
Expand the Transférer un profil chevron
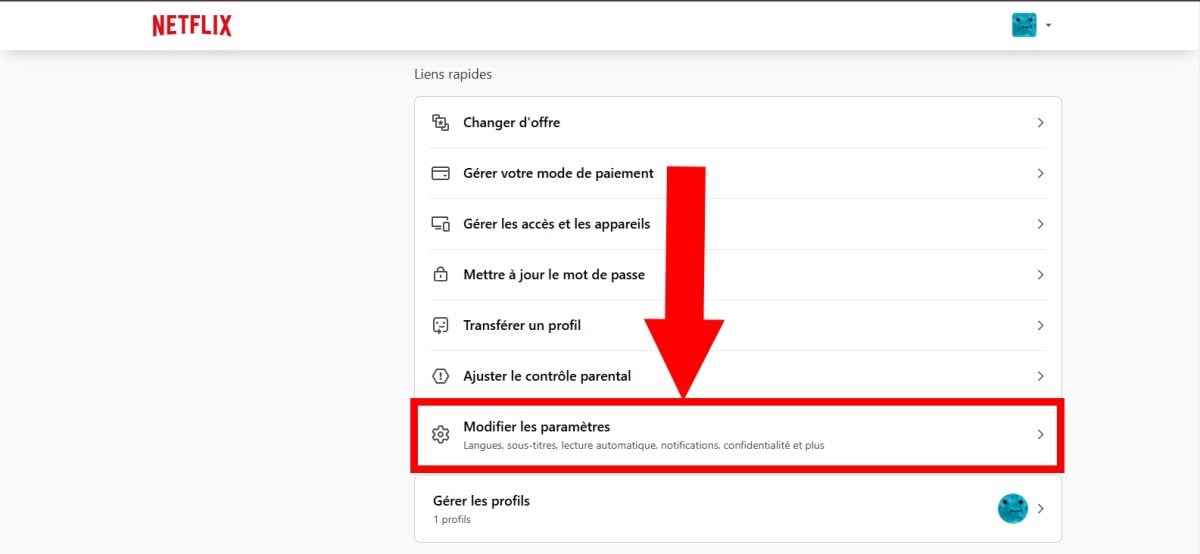coord(1040,326)
